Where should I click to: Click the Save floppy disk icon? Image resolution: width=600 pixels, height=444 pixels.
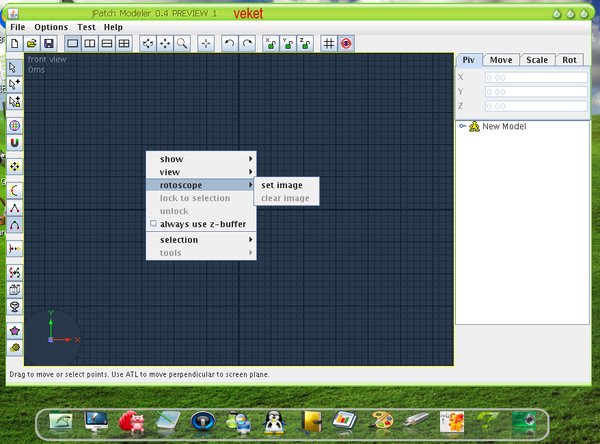coord(47,44)
